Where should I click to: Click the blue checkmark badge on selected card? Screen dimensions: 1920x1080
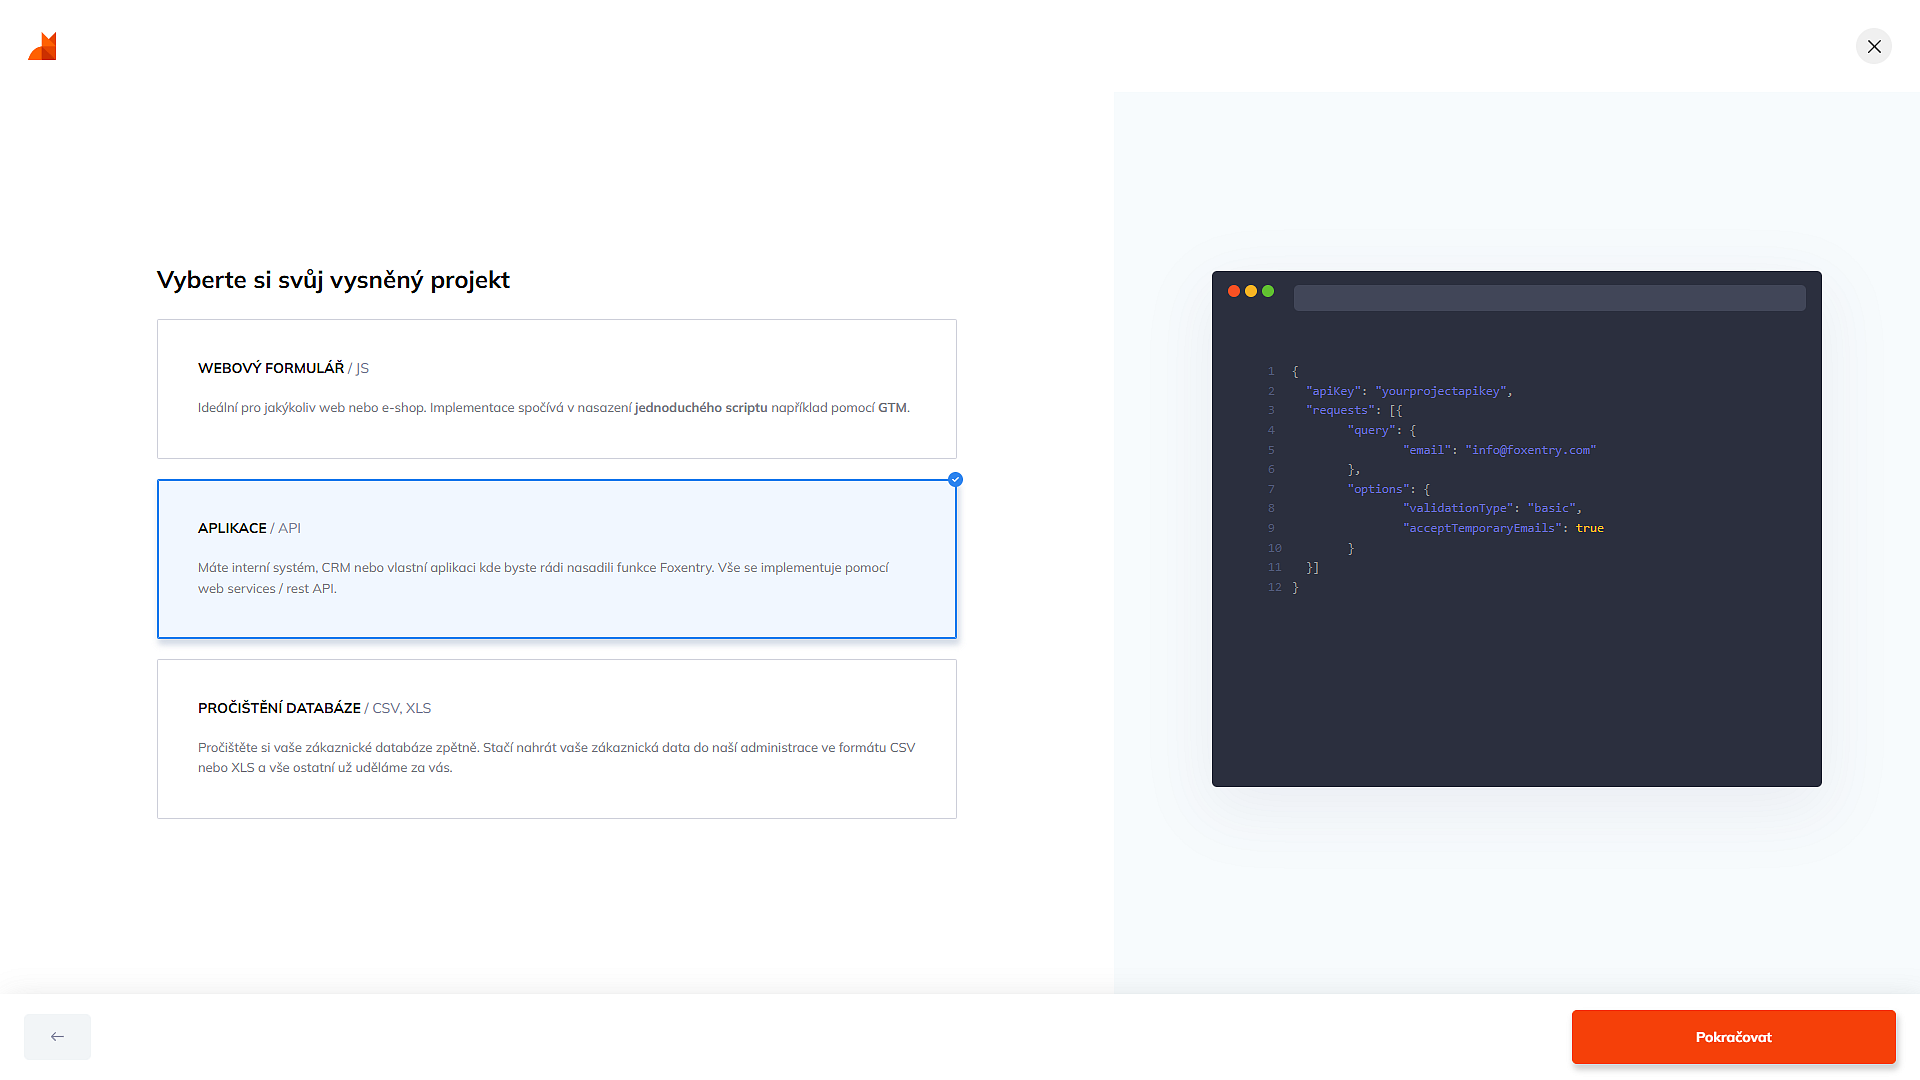point(955,480)
